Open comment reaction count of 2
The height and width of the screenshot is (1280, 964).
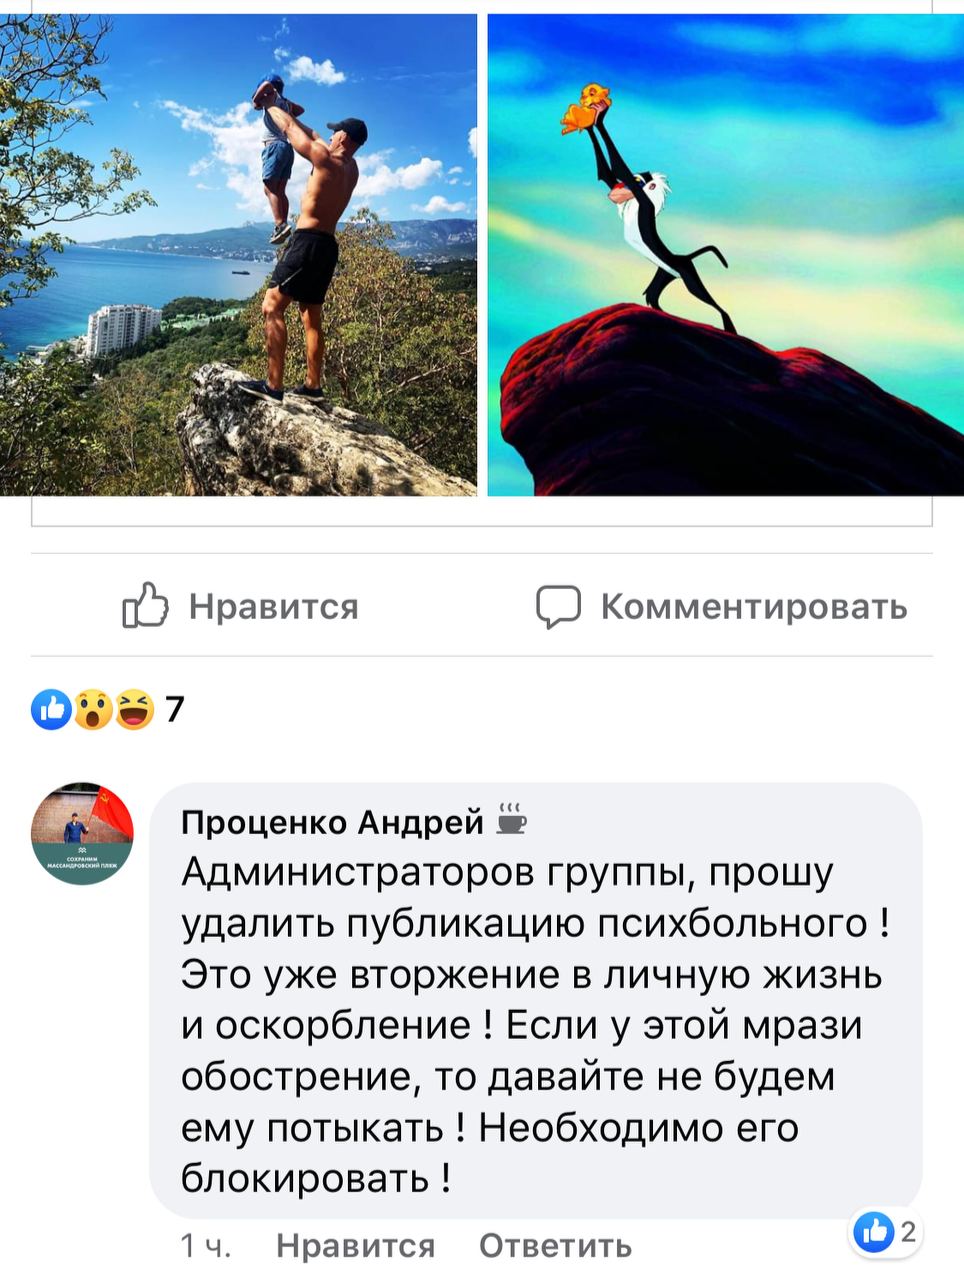pos(907,1233)
